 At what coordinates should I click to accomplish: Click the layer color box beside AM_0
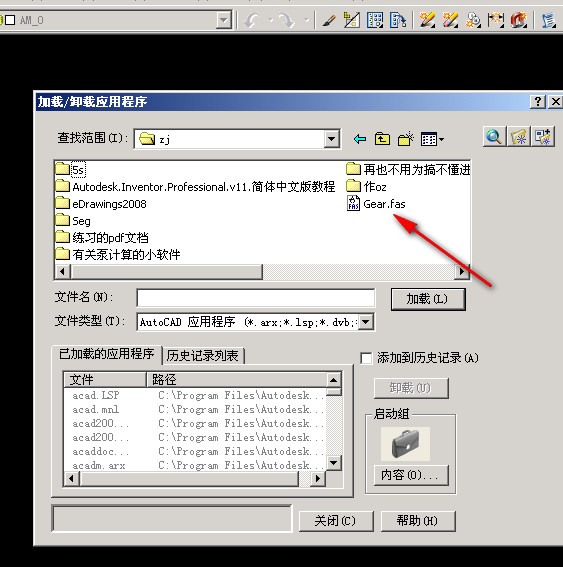[10, 20]
